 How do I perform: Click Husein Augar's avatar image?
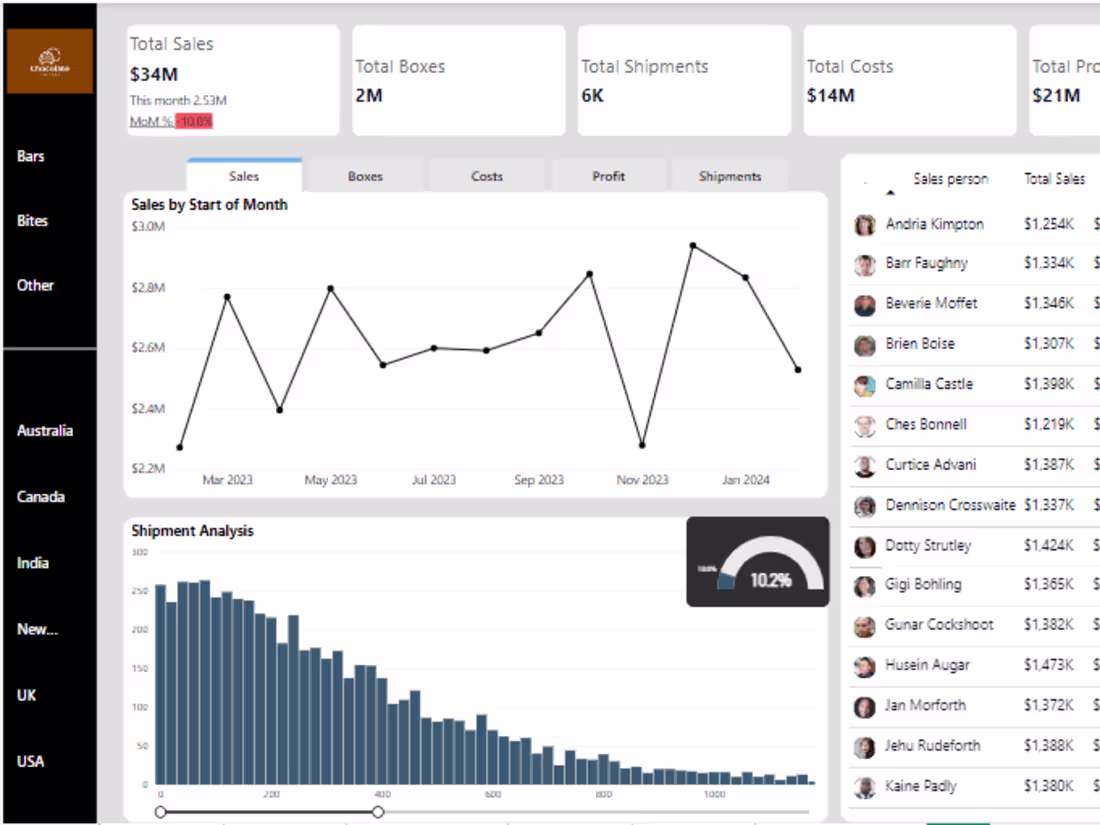[x=864, y=665]
